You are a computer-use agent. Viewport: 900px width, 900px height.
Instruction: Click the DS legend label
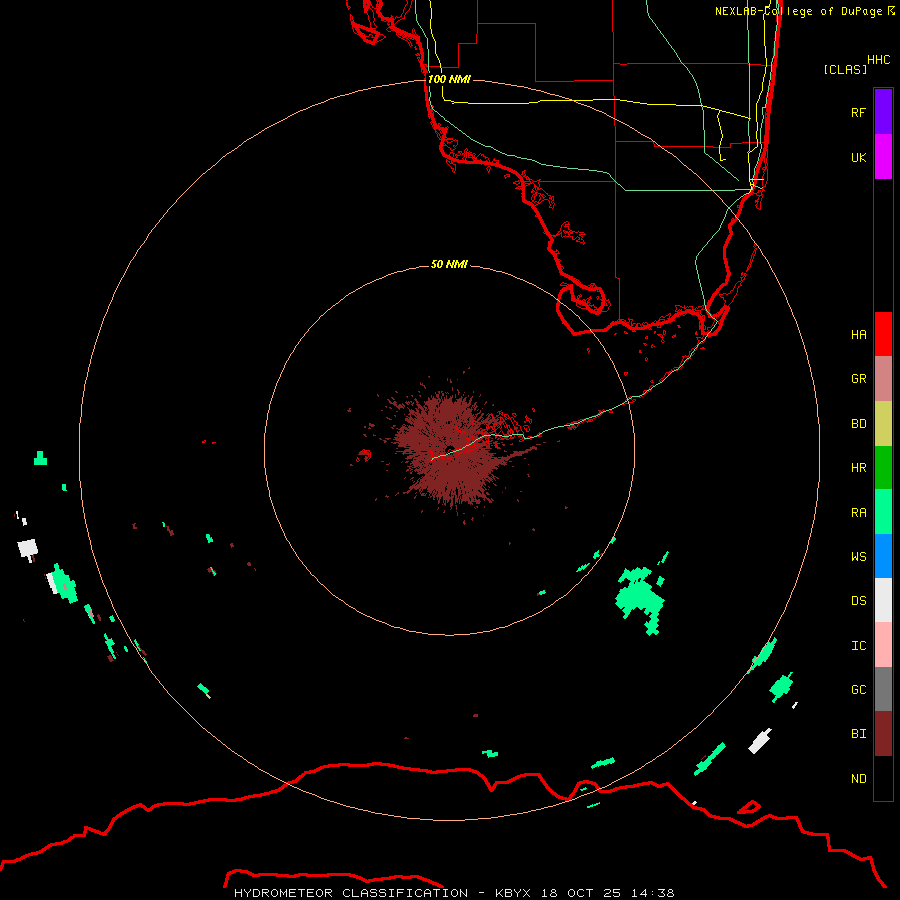tap(858, 601)
